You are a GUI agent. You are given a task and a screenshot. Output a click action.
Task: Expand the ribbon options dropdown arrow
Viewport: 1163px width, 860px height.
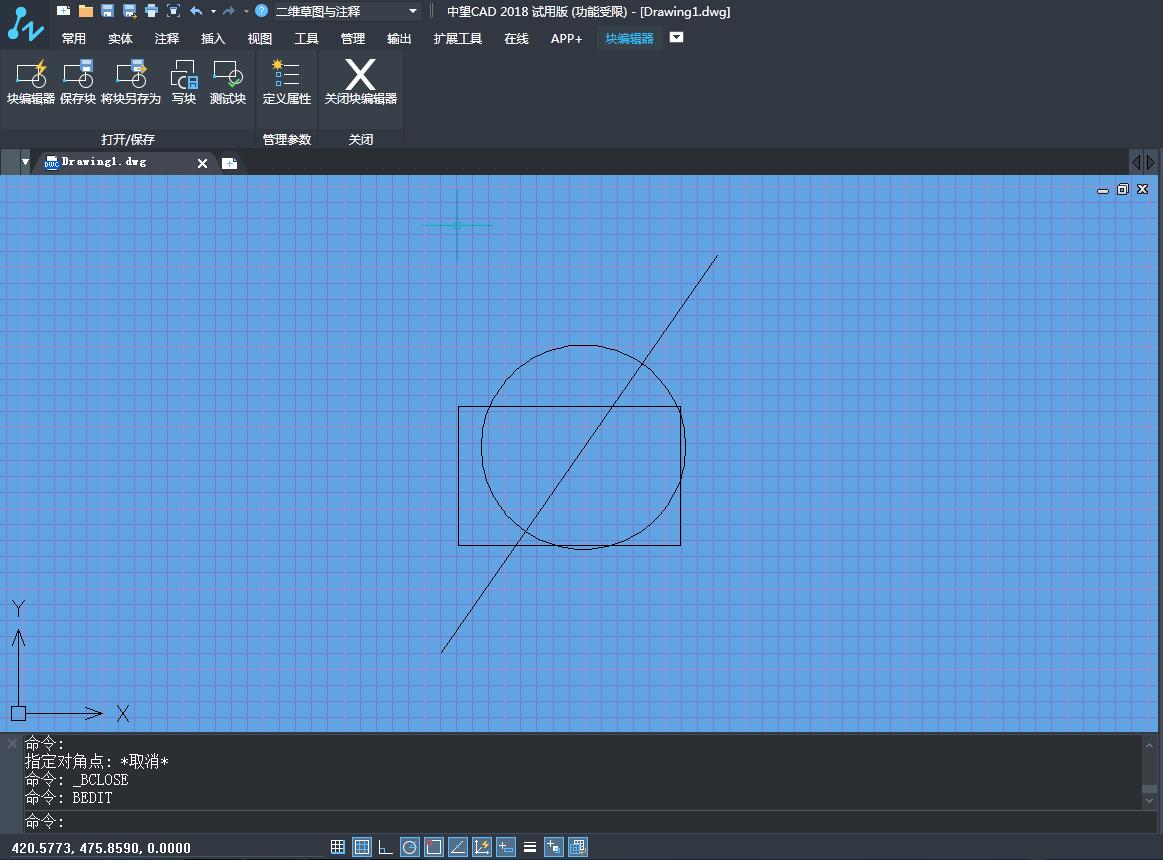pyautogui.click(x=677, y=38)
